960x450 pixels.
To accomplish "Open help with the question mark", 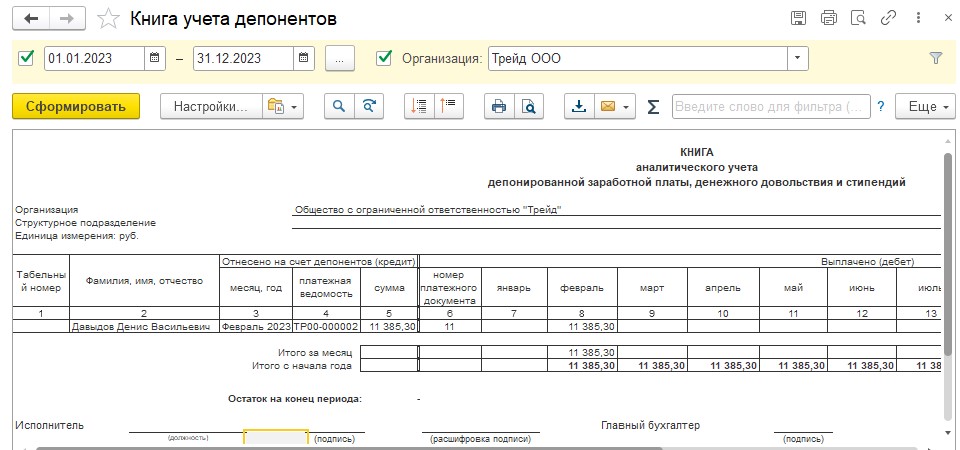I will tap(880, 106).
